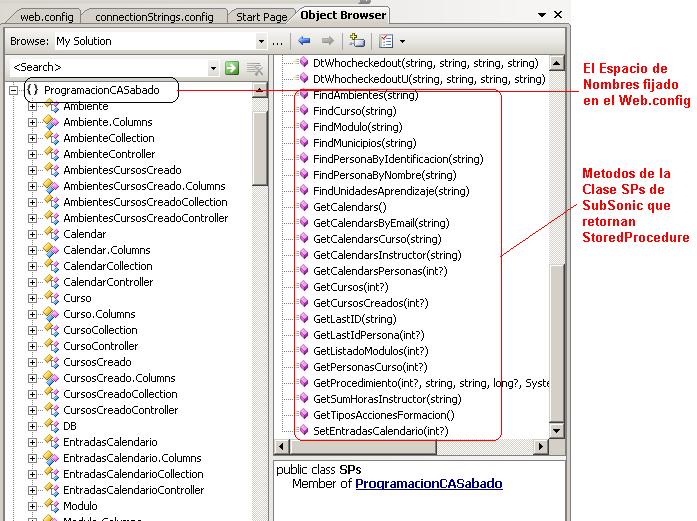Viewport: 697px width, 521px height.
Task: Click the green Search go button
Action: point(232,68)
